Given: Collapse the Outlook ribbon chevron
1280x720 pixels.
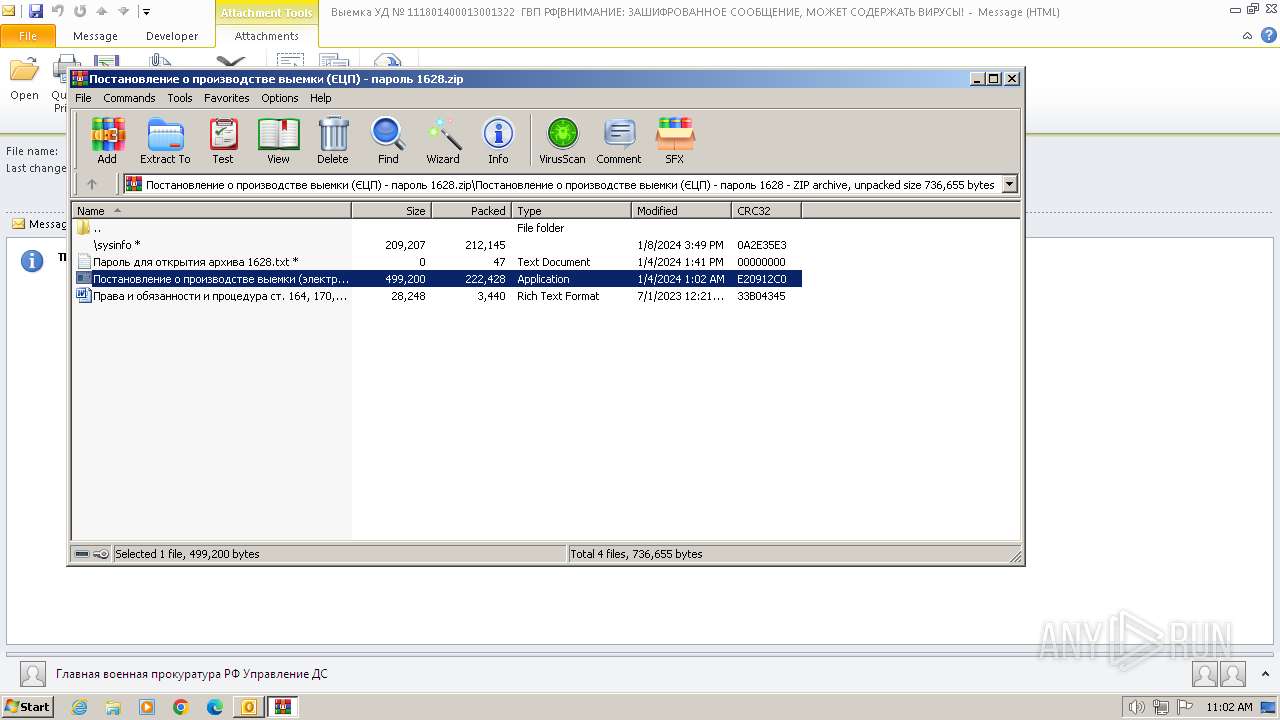Looking at the screenshot, I should 1247,36.
